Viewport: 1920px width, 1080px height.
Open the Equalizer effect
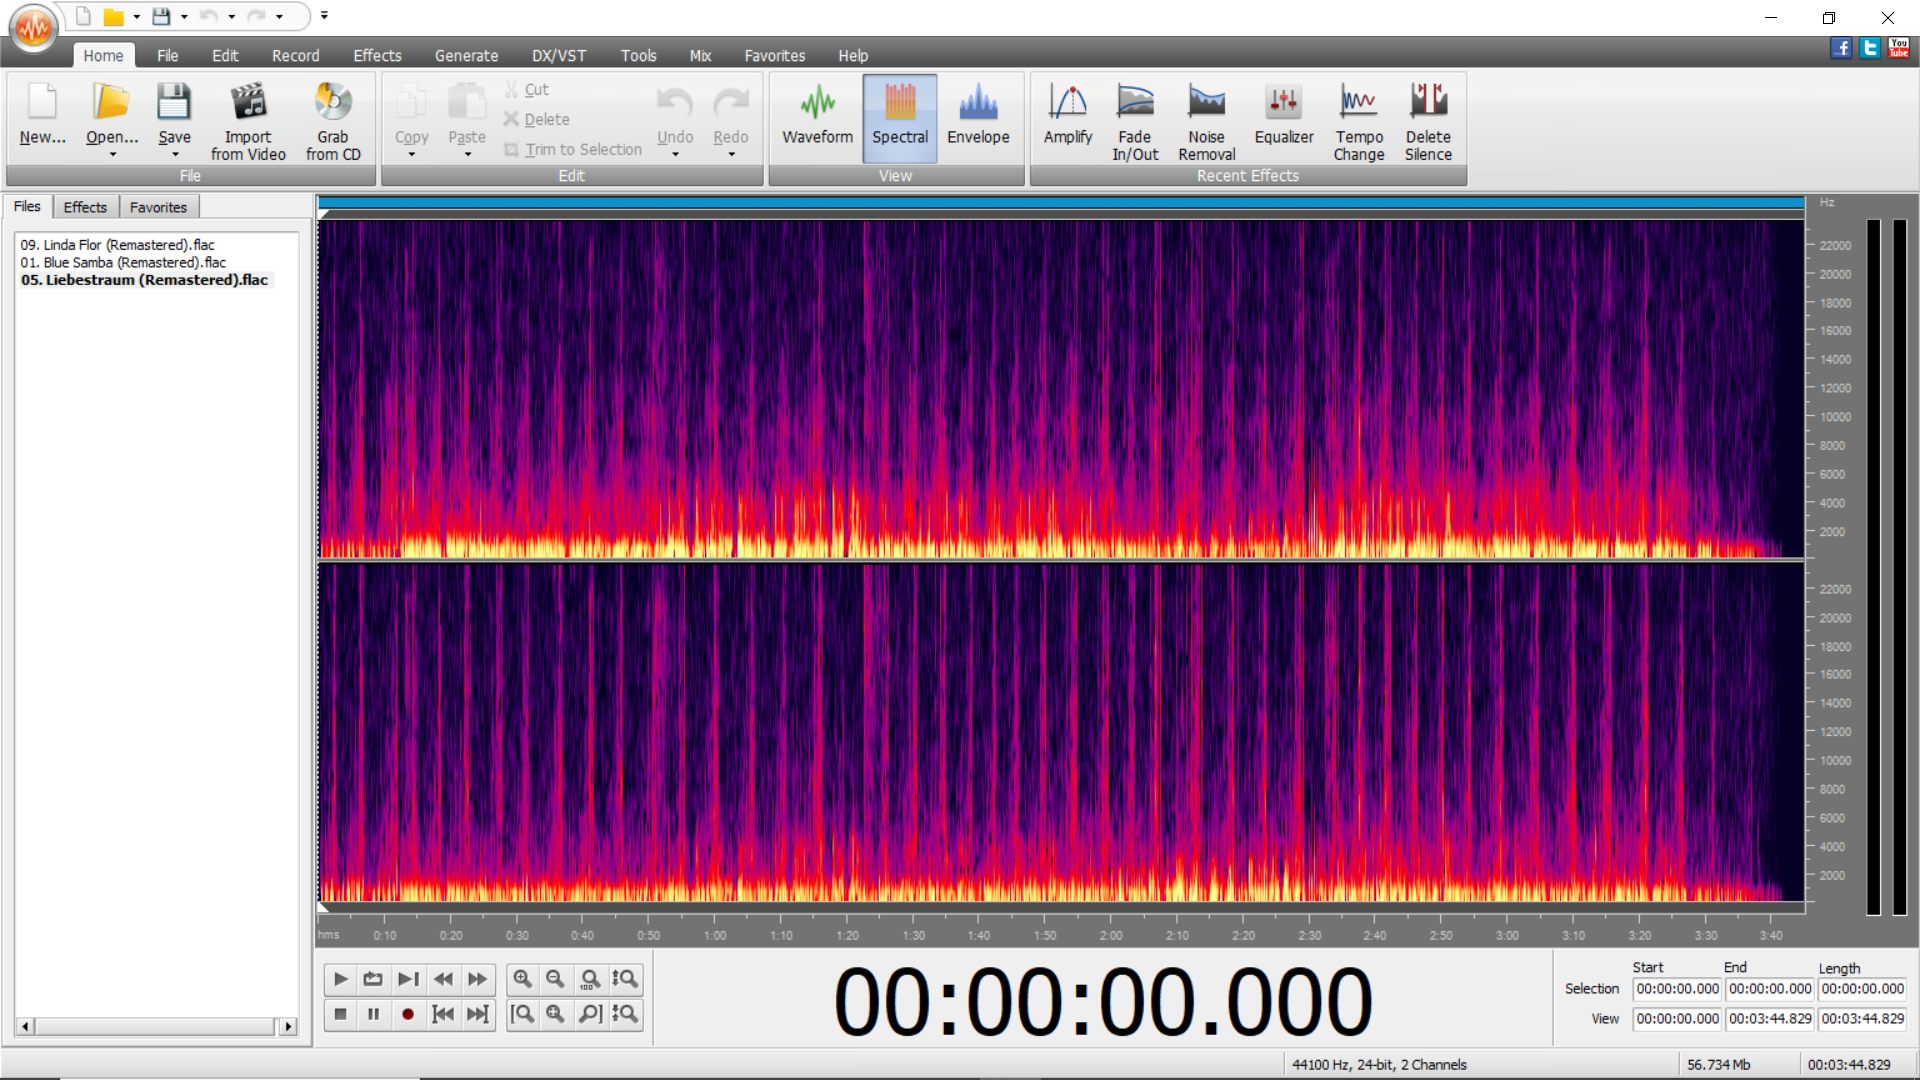(1284, 118)
